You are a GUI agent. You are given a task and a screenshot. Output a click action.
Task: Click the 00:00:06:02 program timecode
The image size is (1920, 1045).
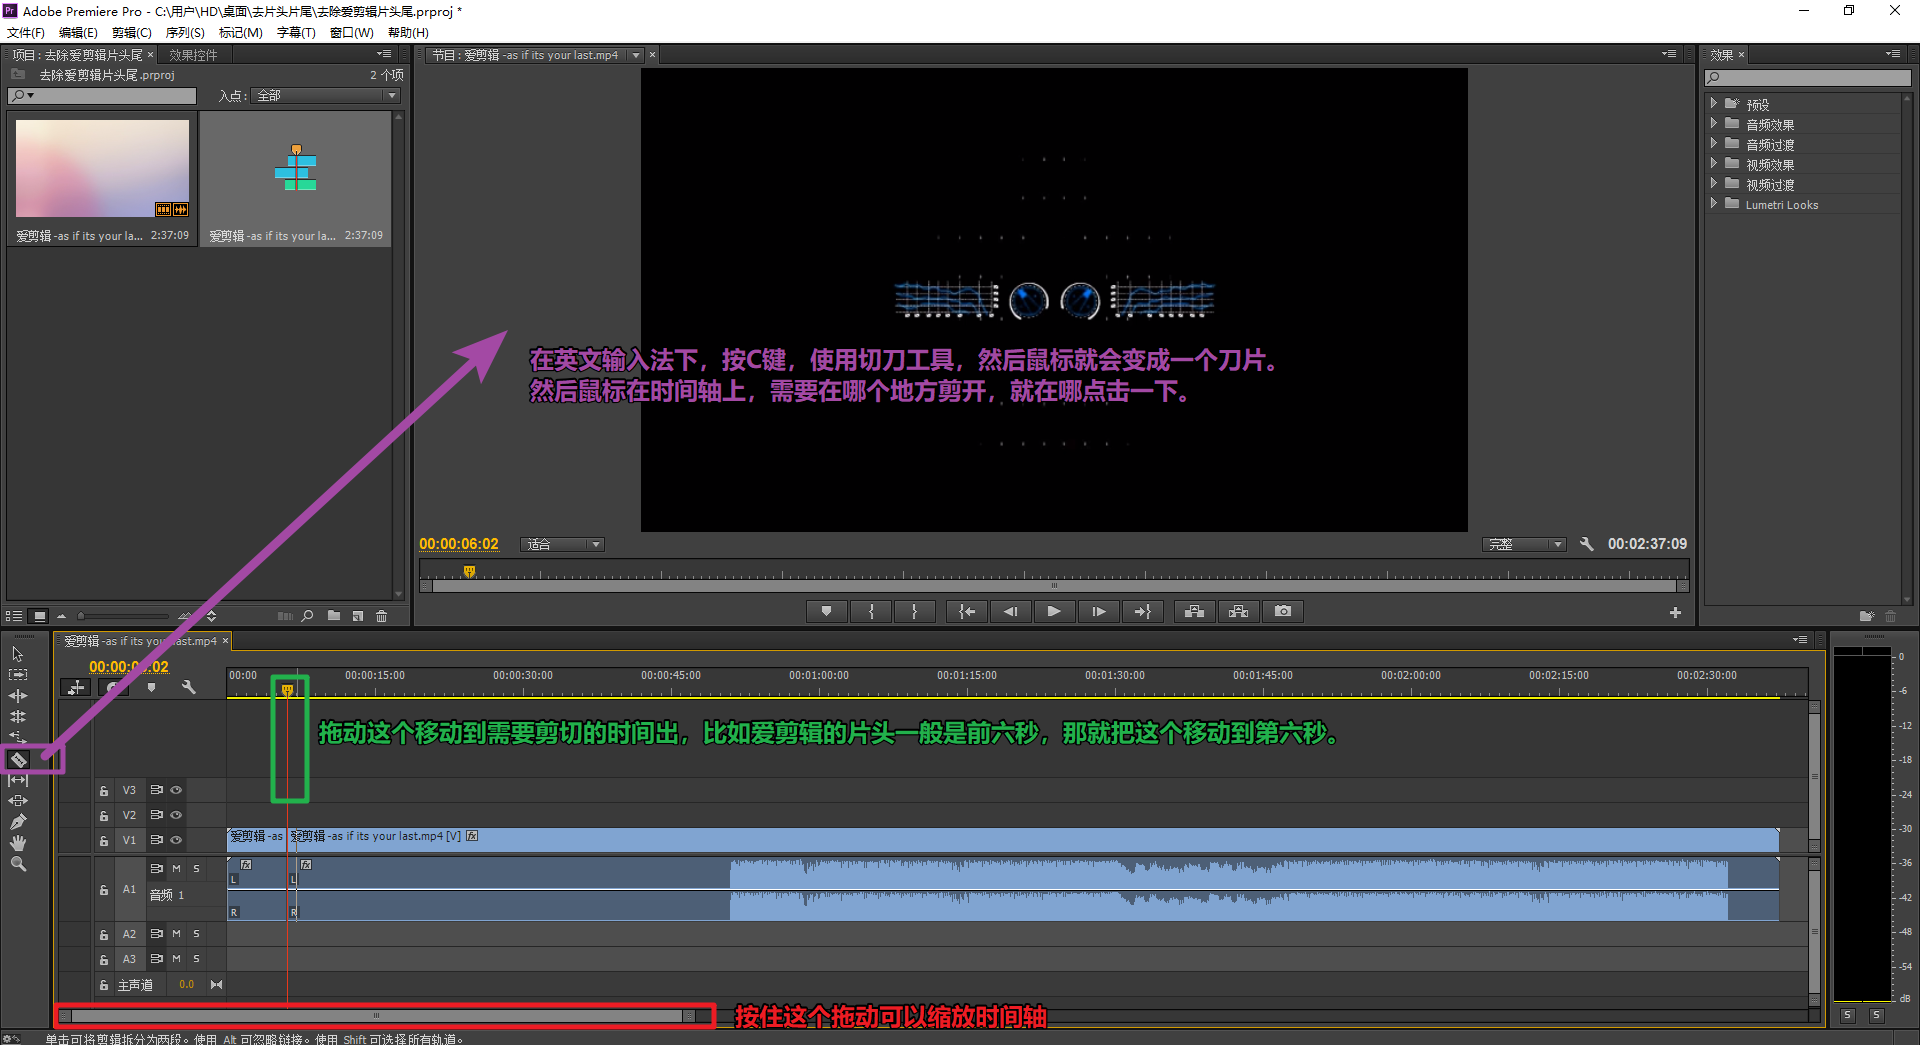(x=459, y=544)
